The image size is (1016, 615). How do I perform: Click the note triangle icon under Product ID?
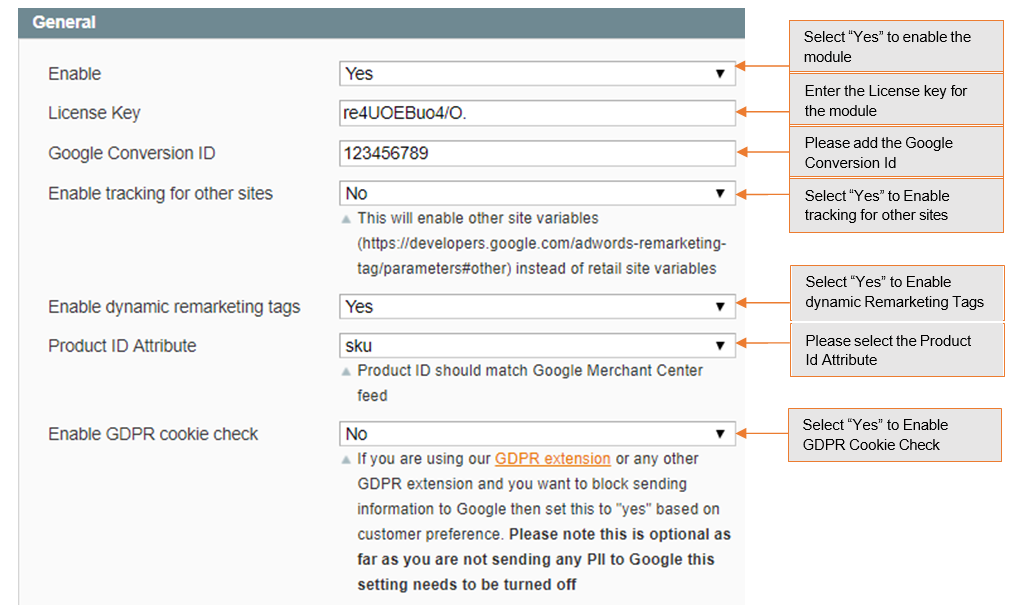click(x=347, y=372)
